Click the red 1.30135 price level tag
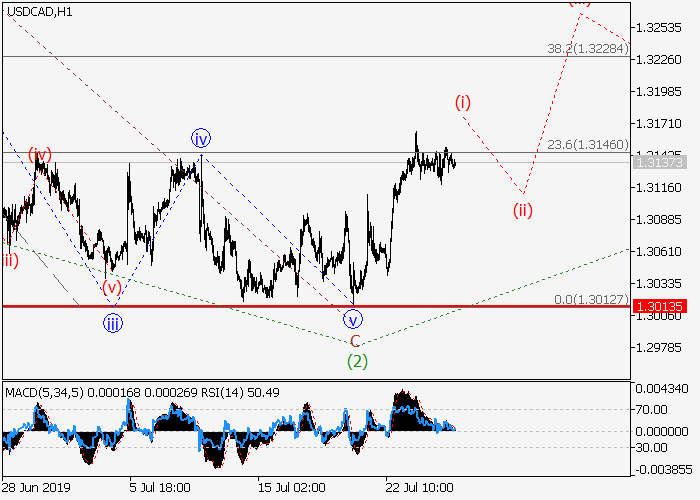The image size is (700, 500). point(660,306)
